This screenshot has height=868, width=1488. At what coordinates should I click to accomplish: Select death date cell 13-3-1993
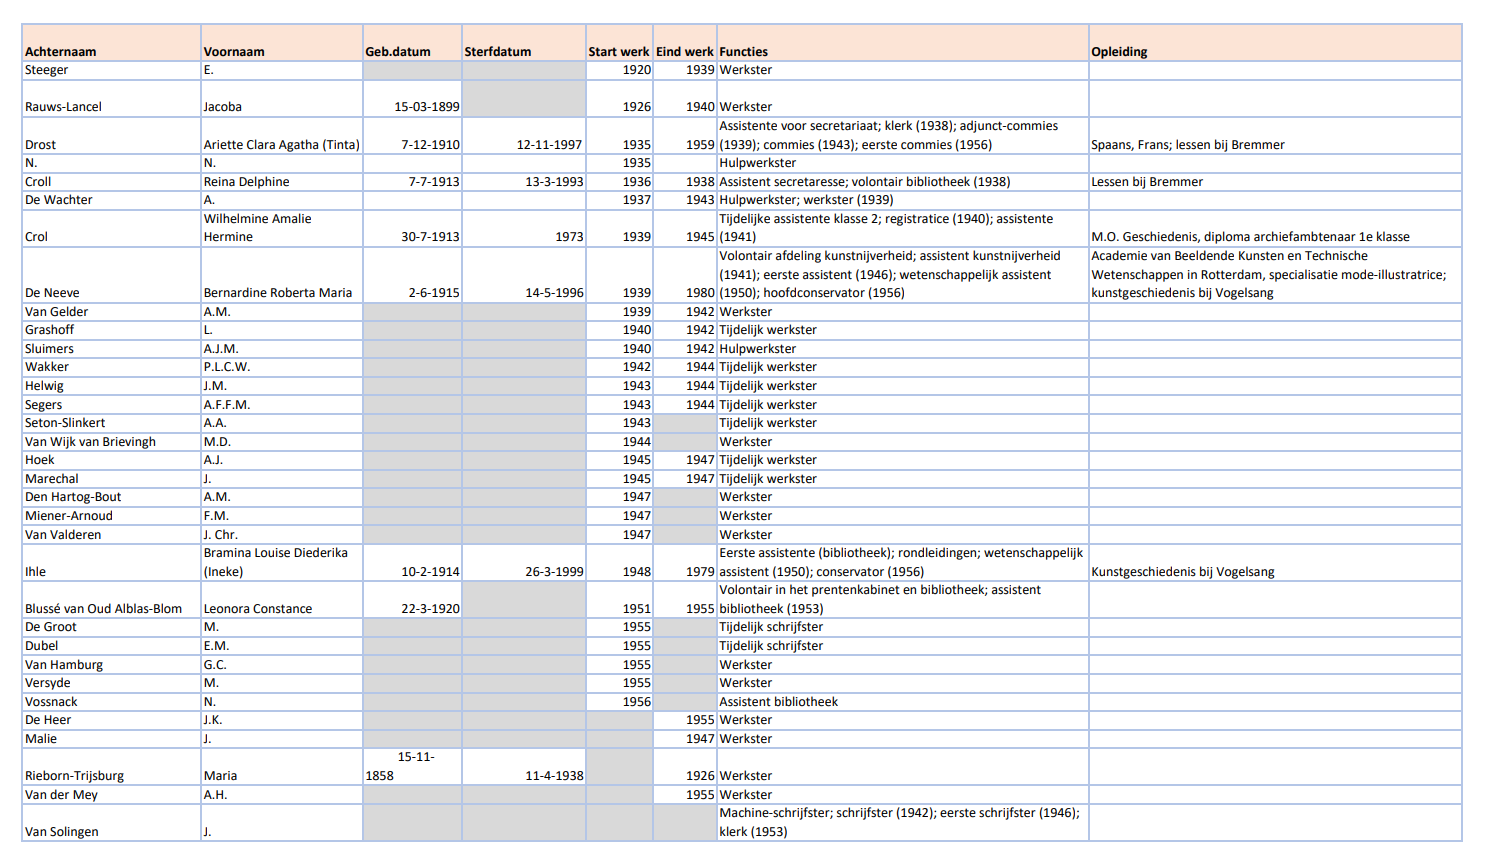(554, 182)
